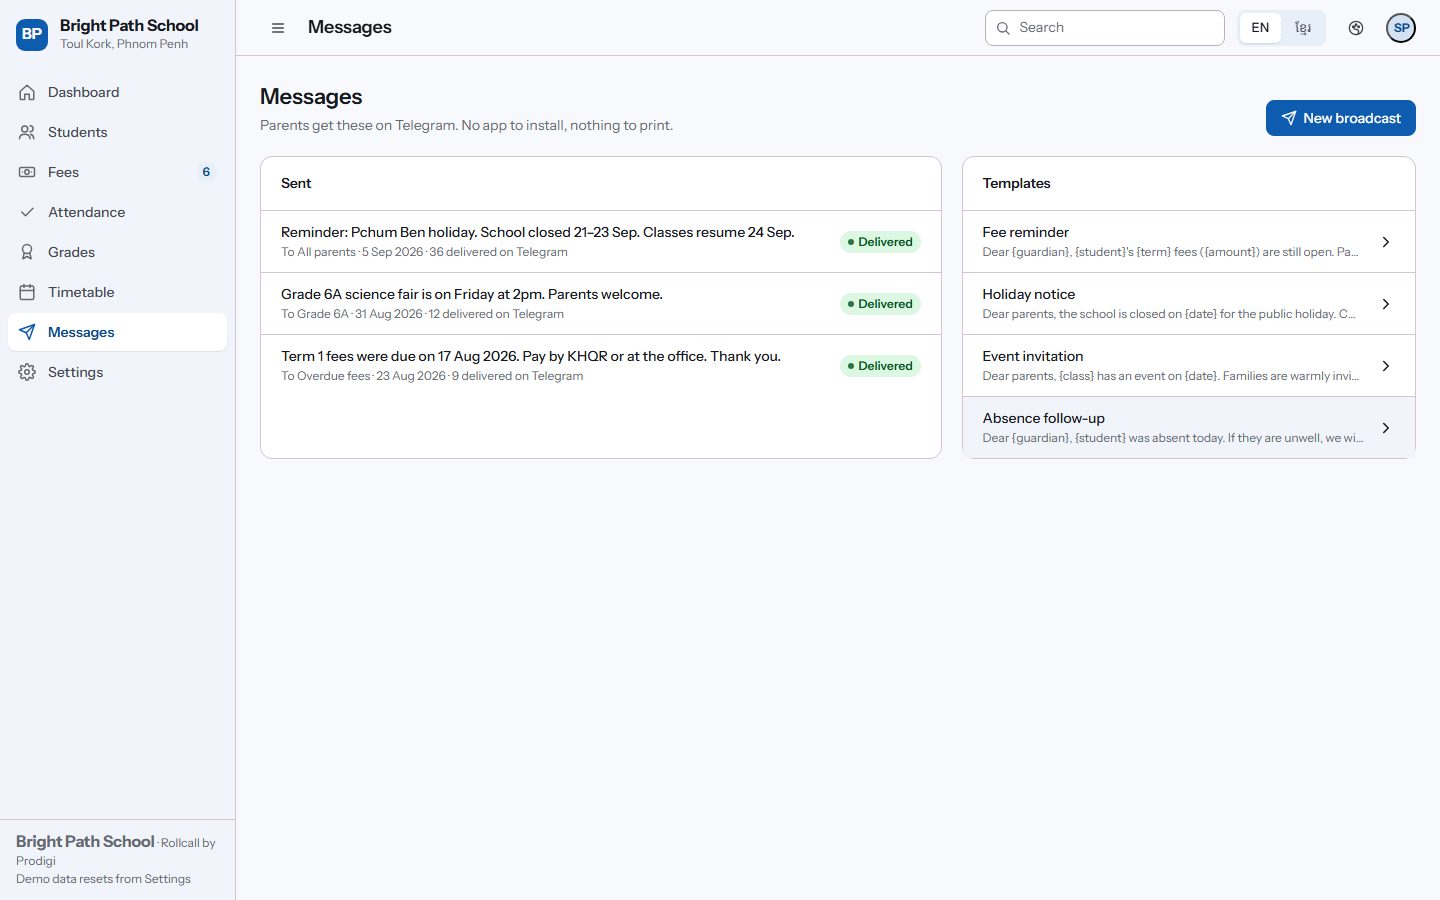Click Delivered status on science fair message
The width and height of the screenshot is (1440, 900).
tap(880, 304)
